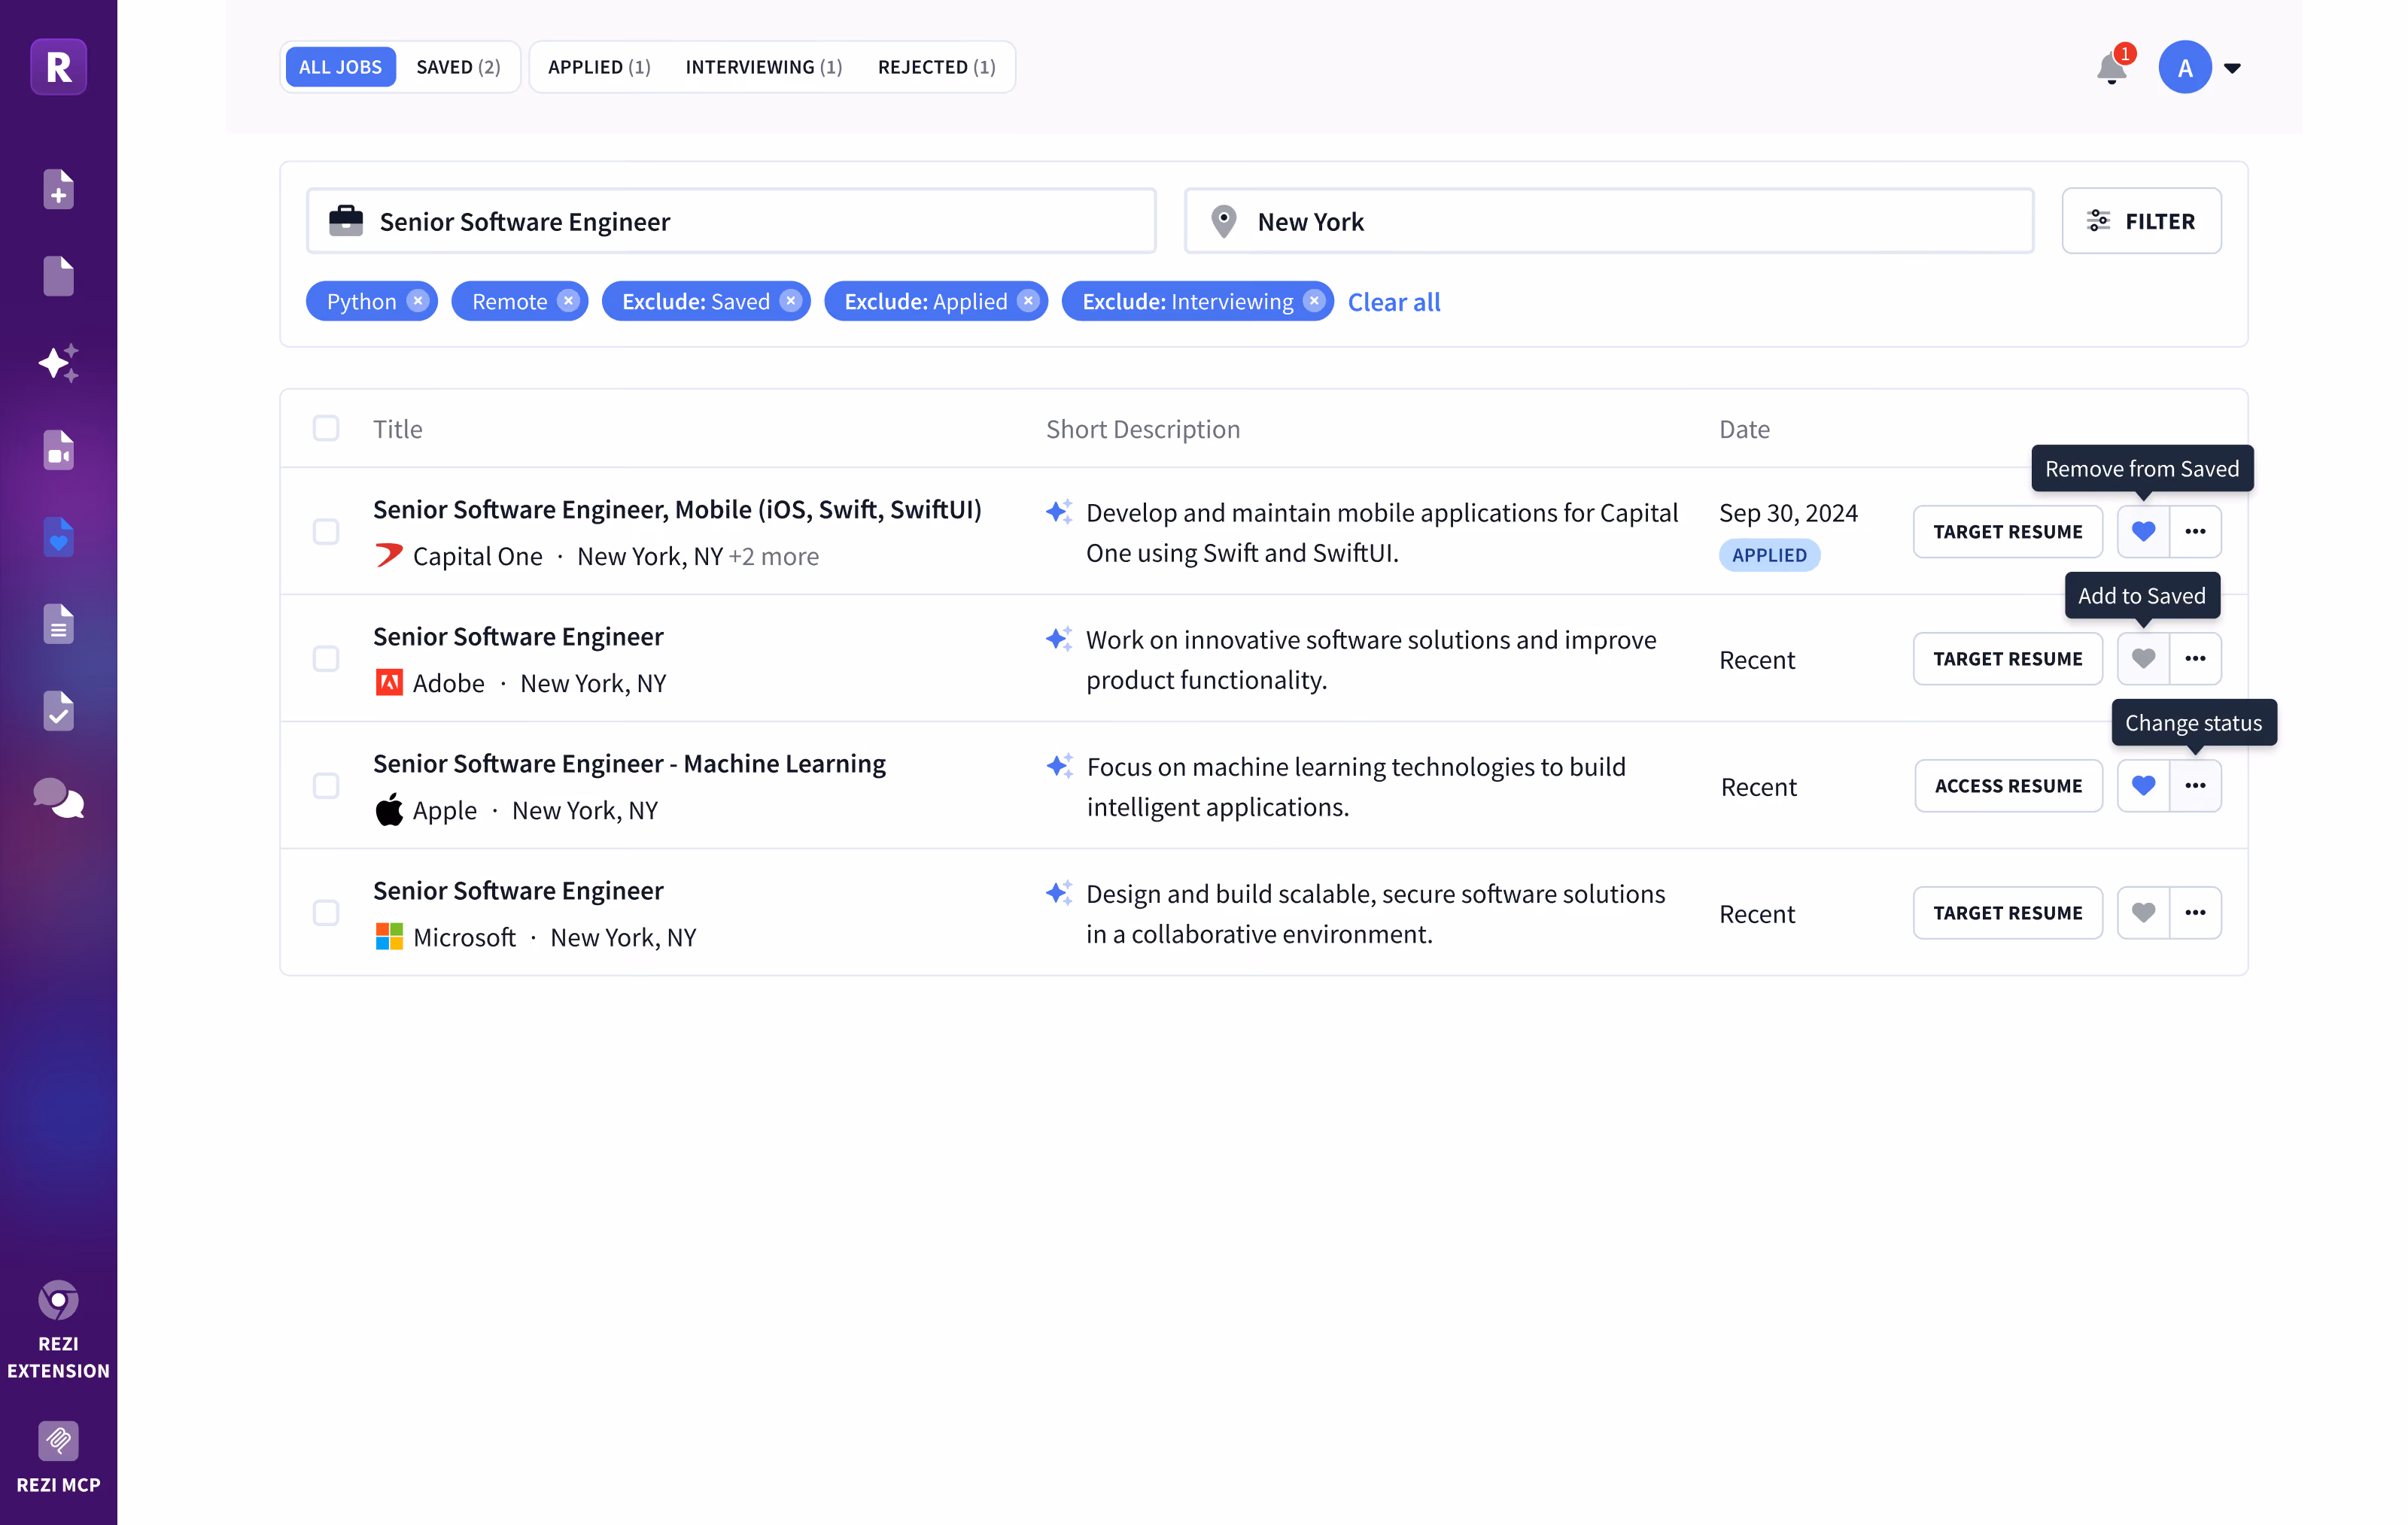Image resolution: width=2408 pixels, height=1525 pixels.
Task: Save the Microsoft job with heart icon
Action: pos(2143,912)
